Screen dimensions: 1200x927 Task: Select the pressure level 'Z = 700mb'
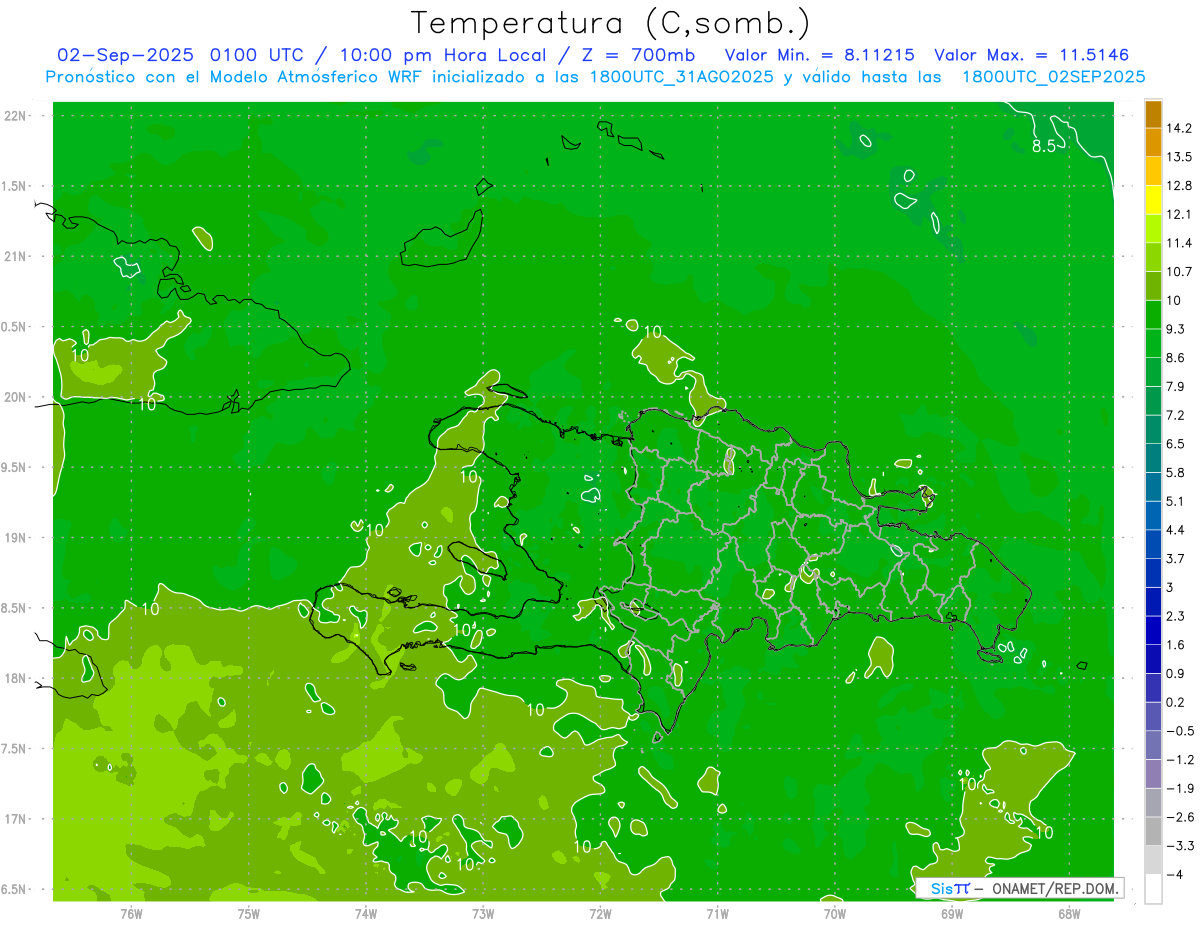coord(640,55)
